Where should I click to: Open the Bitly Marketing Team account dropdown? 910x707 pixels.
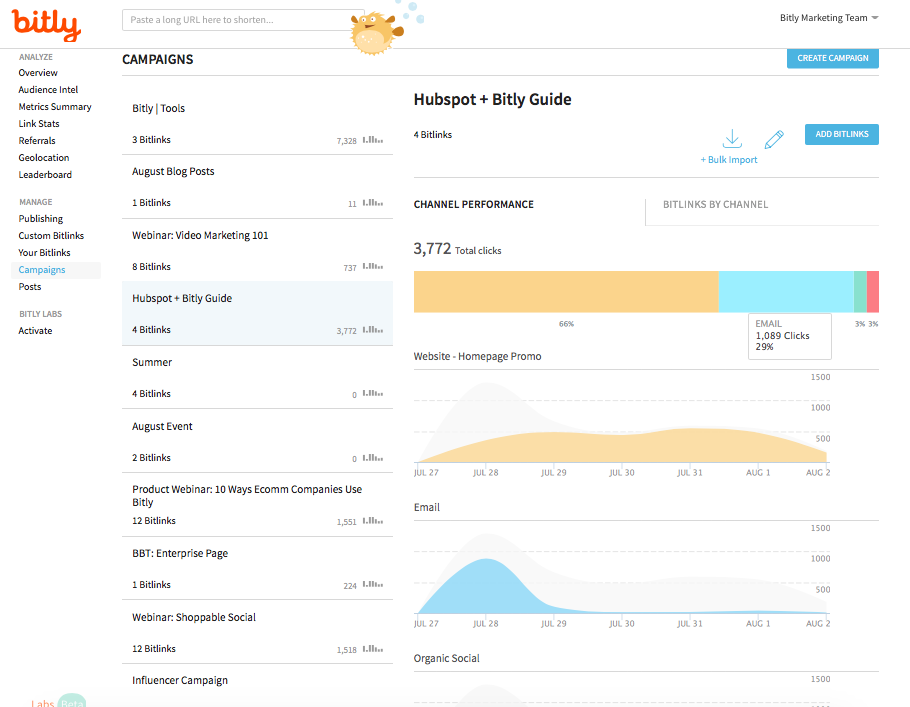click(829, 18)
